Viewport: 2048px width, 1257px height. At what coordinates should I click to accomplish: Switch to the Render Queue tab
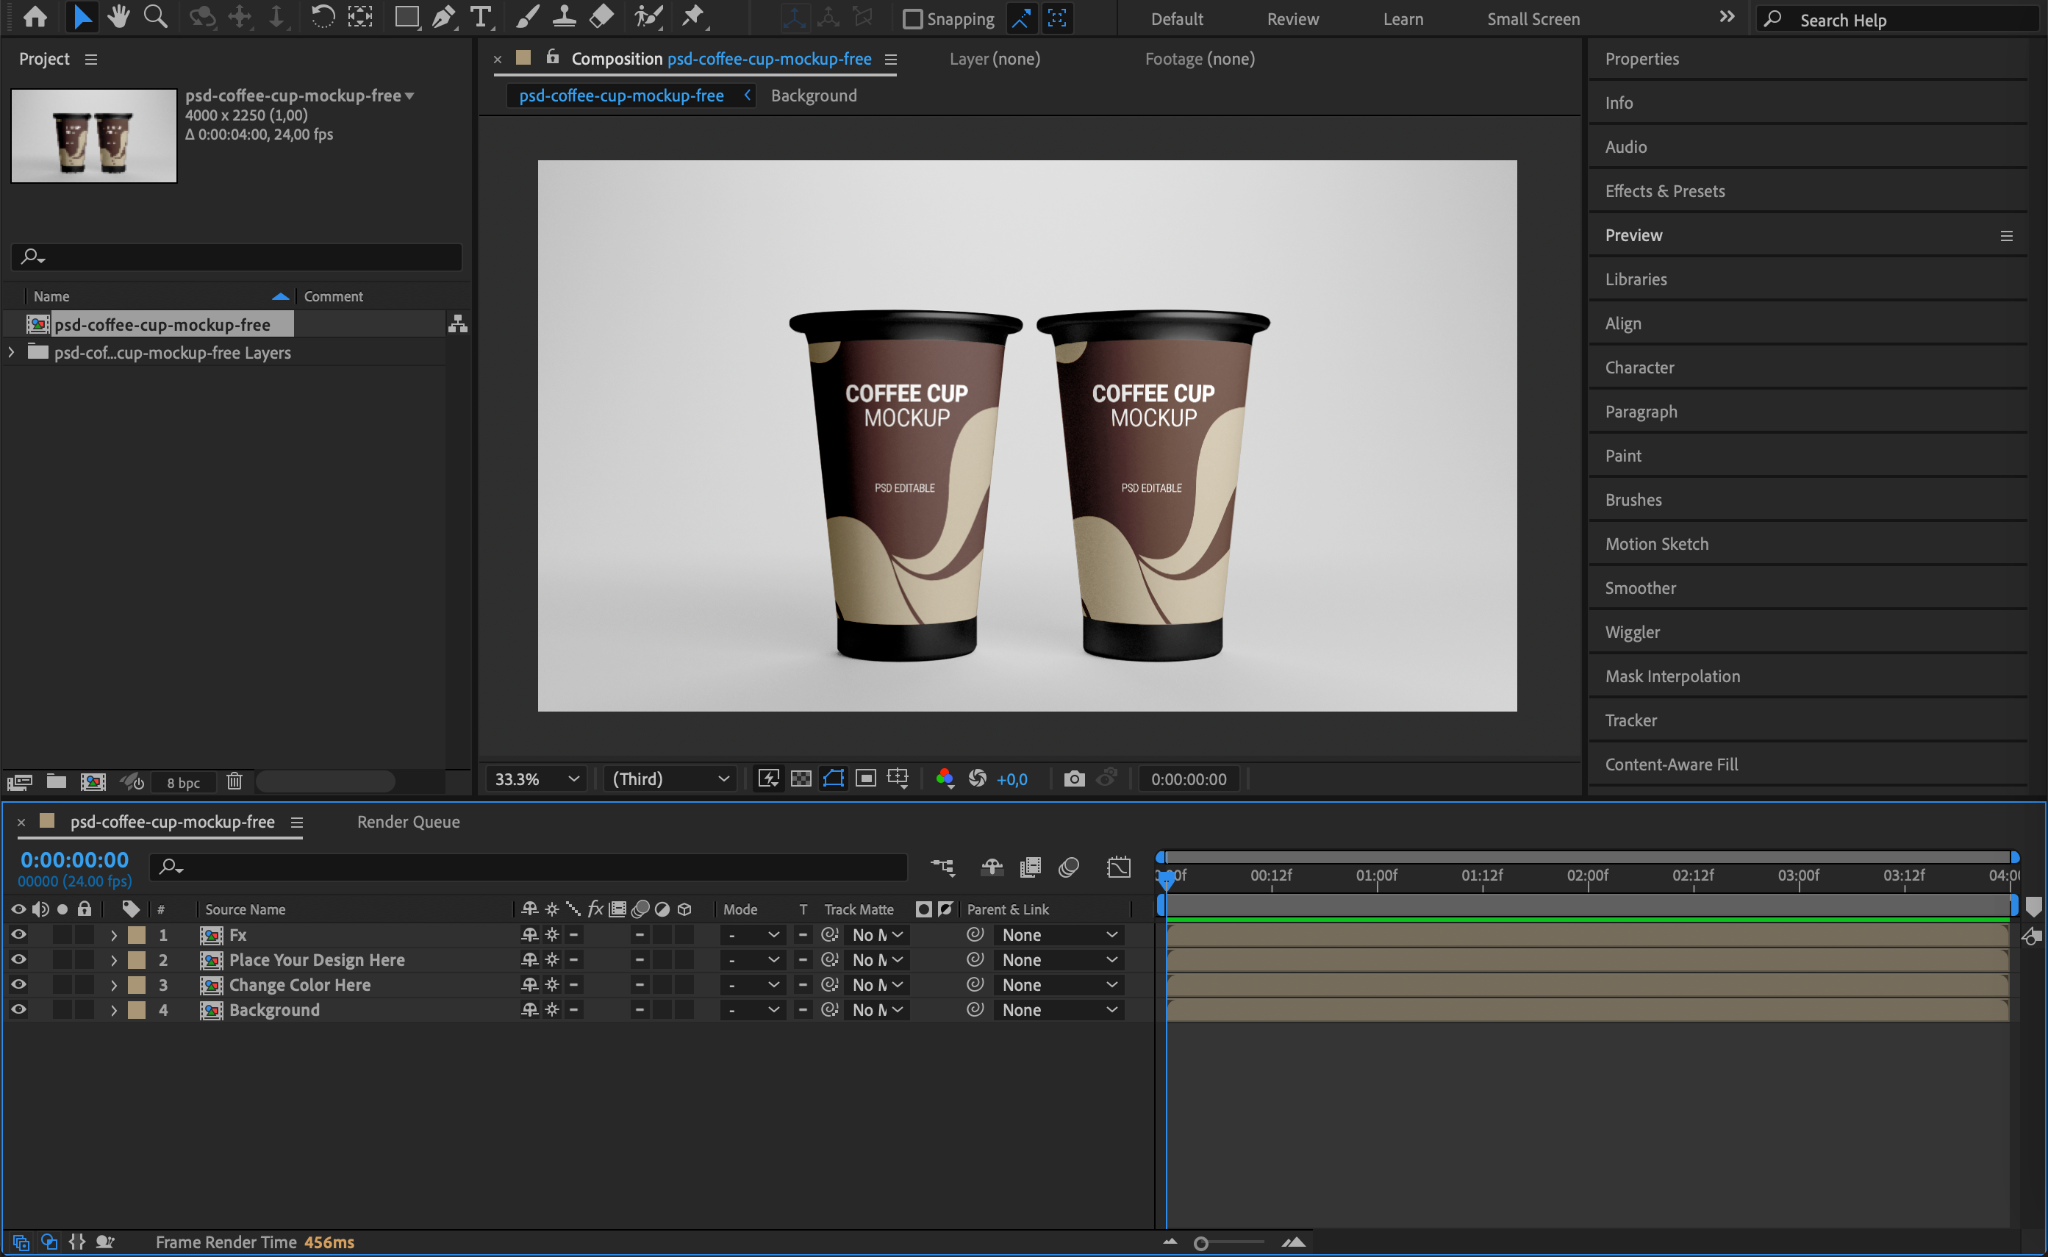click(x=408, y=822)
